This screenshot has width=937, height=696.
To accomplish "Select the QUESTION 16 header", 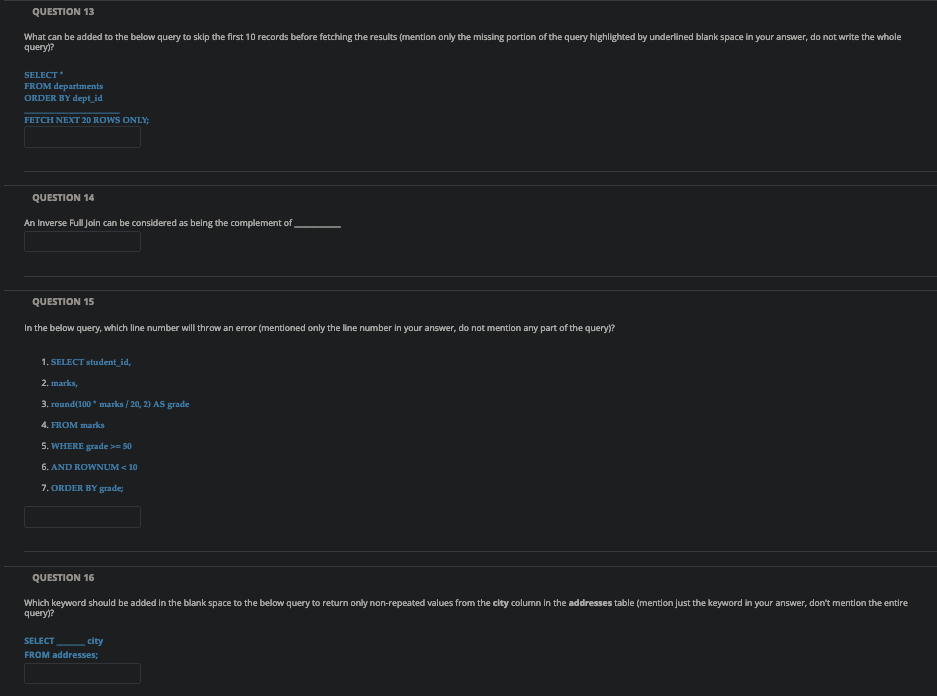I will (x=63, y=577).
